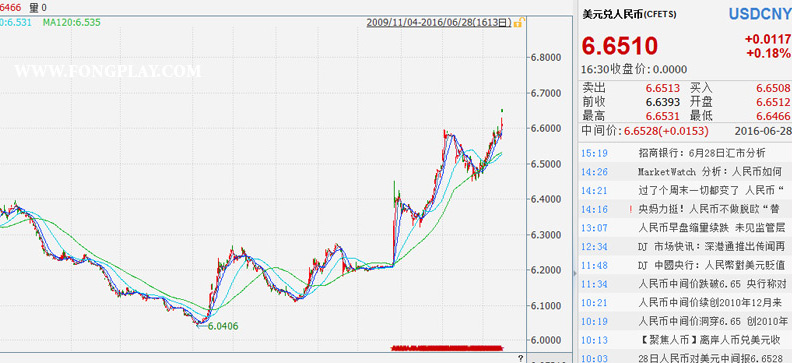Screen dimensions: 792x363
Task: Click the cyan moving average value 6.531
Action: (x=16, y=22)
